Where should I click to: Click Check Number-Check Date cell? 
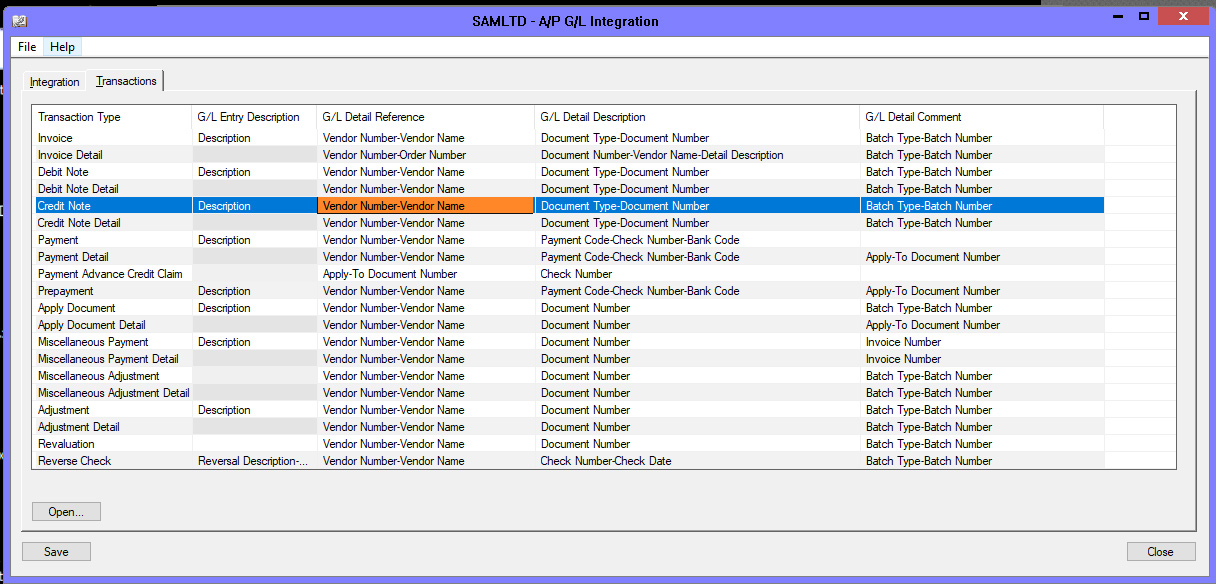697,461
